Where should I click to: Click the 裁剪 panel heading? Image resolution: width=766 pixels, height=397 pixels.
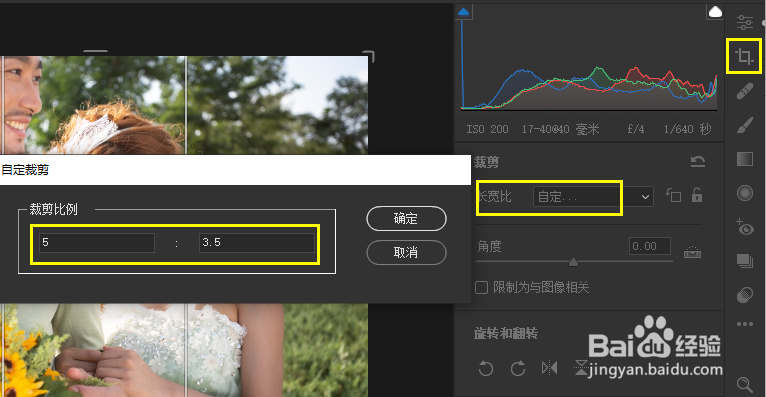click(486, 162)
